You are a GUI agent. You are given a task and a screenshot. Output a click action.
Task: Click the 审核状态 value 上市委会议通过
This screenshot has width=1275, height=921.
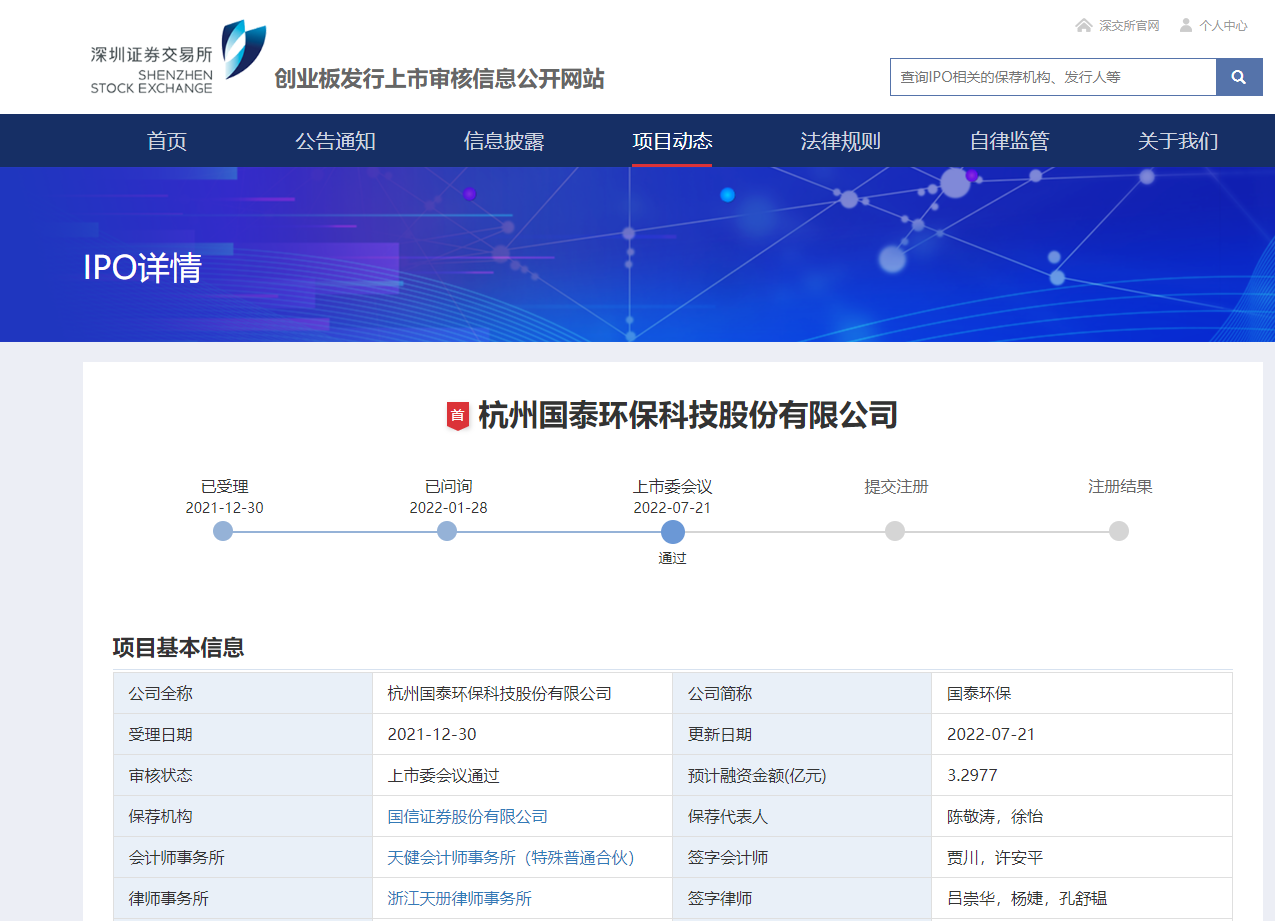point(444,776)
